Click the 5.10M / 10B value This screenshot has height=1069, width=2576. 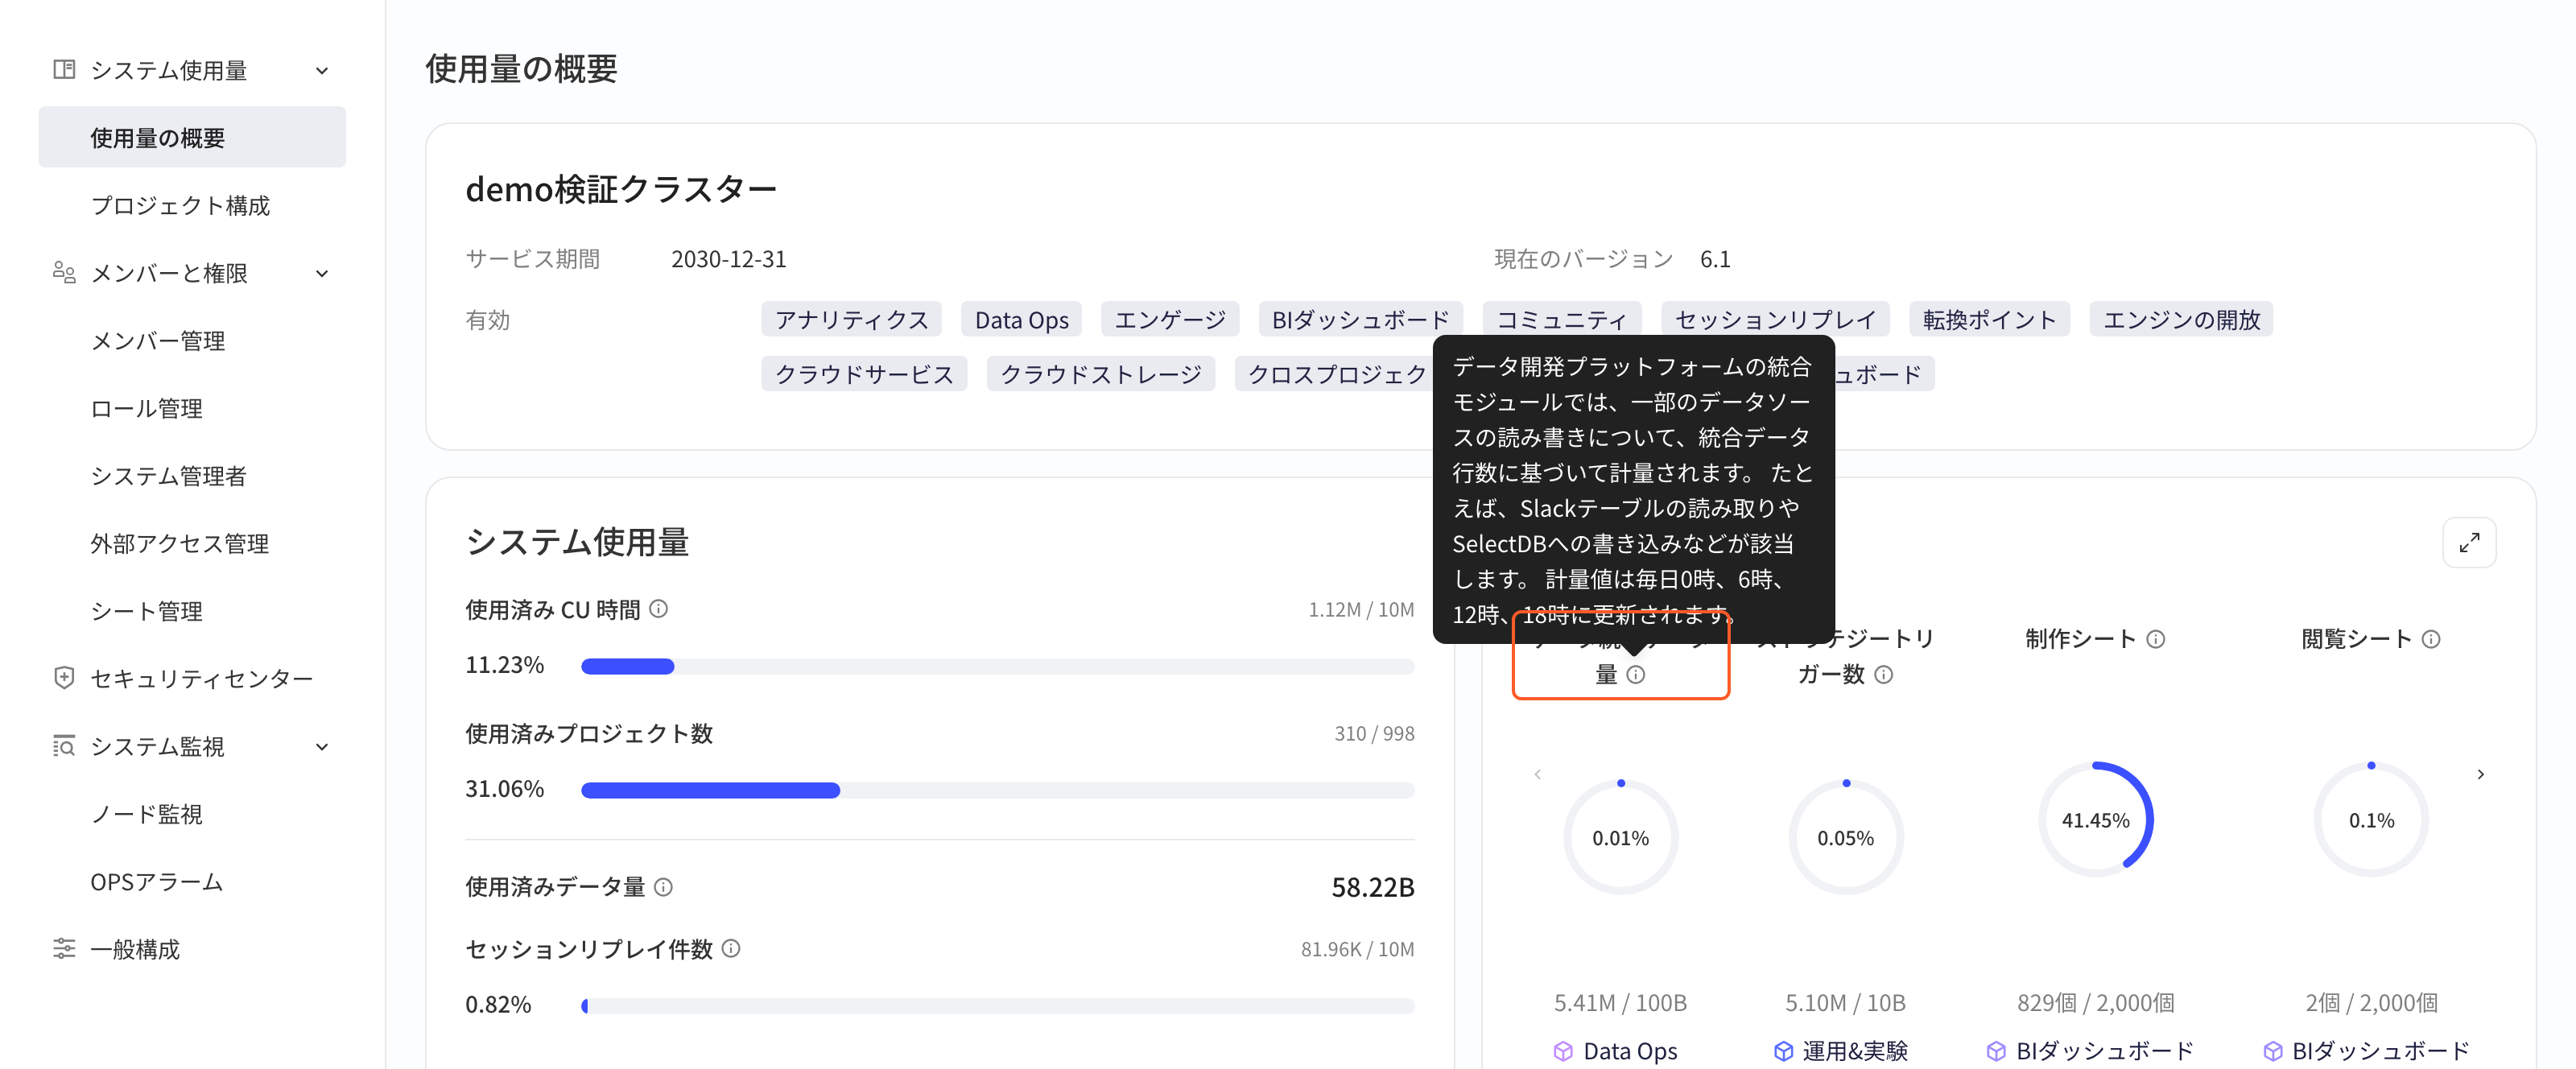[1845, 1002]
